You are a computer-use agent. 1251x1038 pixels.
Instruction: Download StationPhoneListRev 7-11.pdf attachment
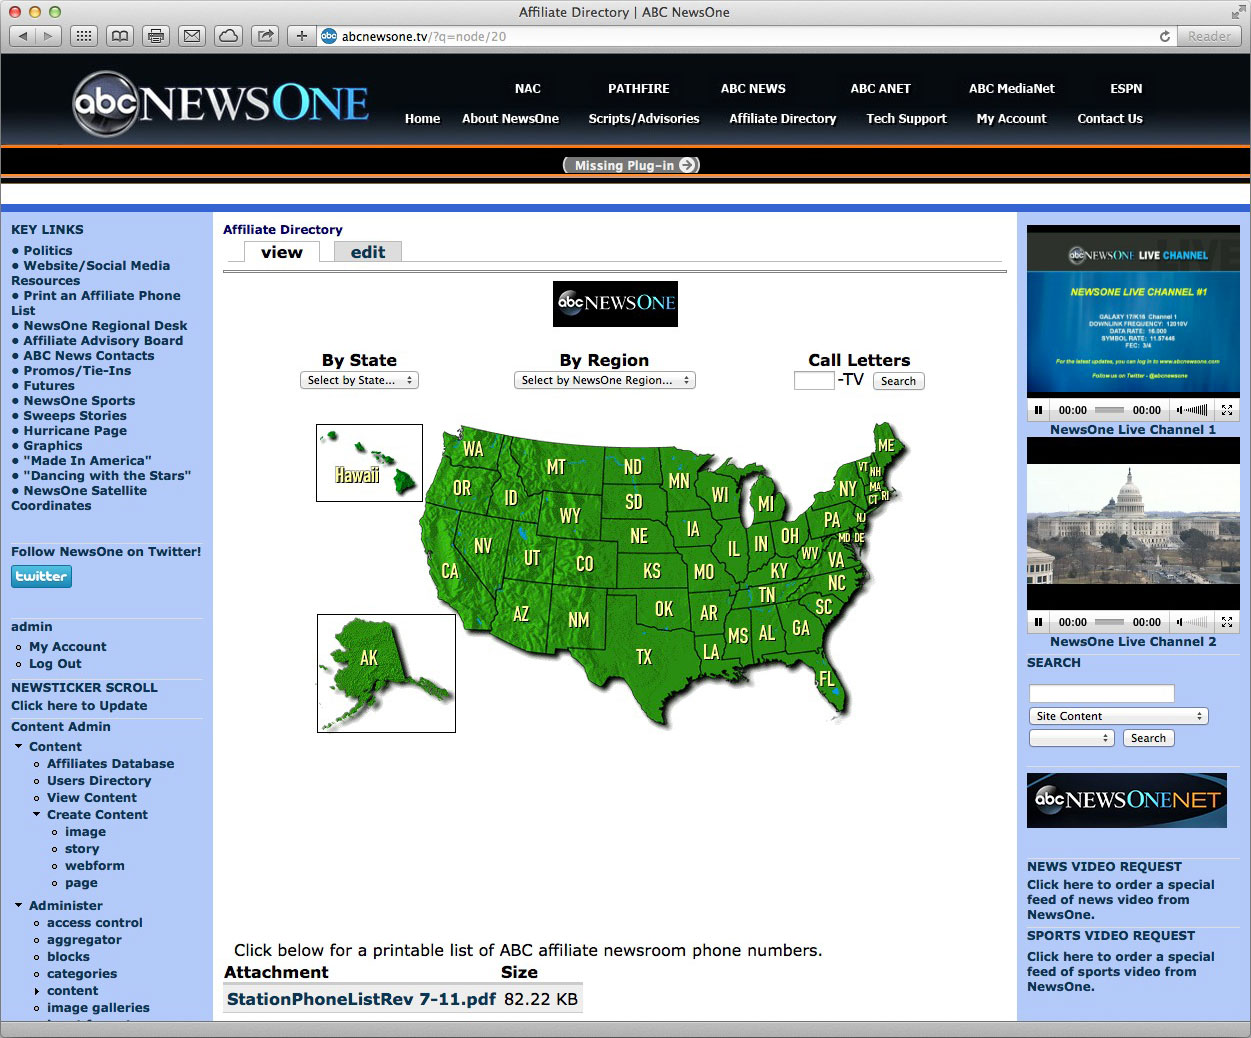coord(361,998)
